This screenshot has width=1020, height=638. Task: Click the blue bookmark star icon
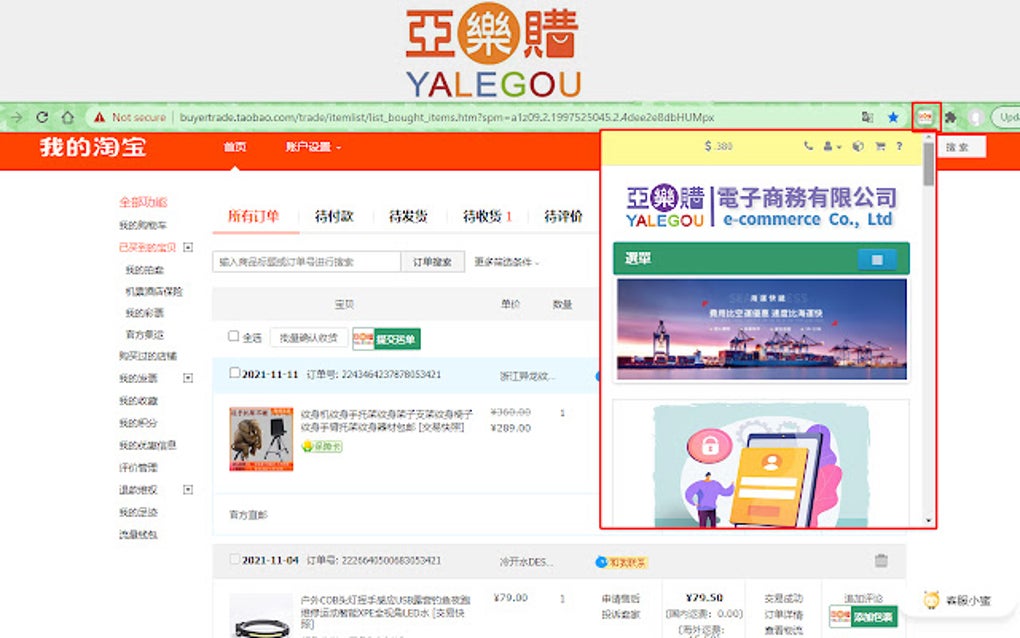893,117
